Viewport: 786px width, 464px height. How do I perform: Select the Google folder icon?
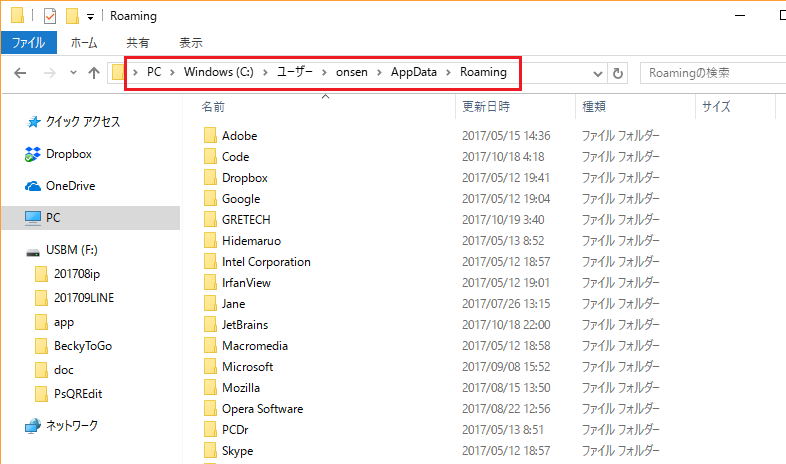click(210, 198)
